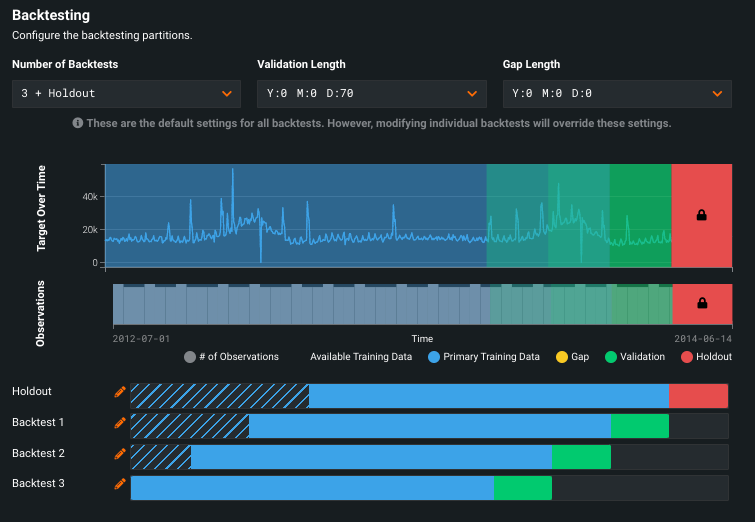
Task: Edit Backtest 1 using its pencil icon
Action: [x=120, y=423]
